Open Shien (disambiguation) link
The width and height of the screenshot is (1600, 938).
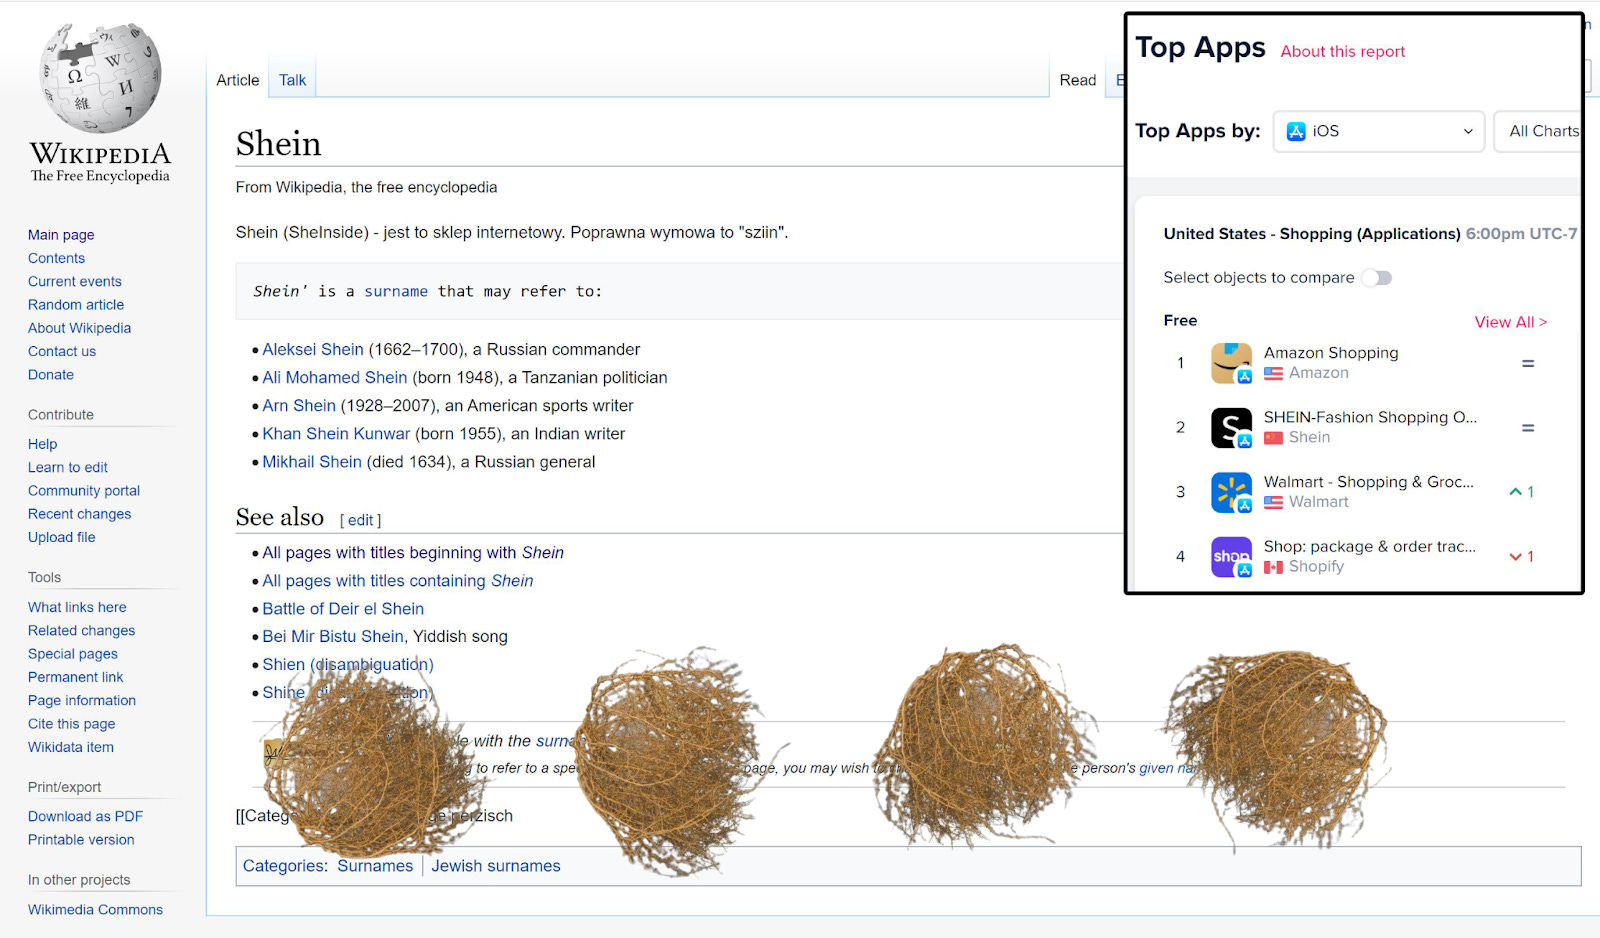[348, 664]
